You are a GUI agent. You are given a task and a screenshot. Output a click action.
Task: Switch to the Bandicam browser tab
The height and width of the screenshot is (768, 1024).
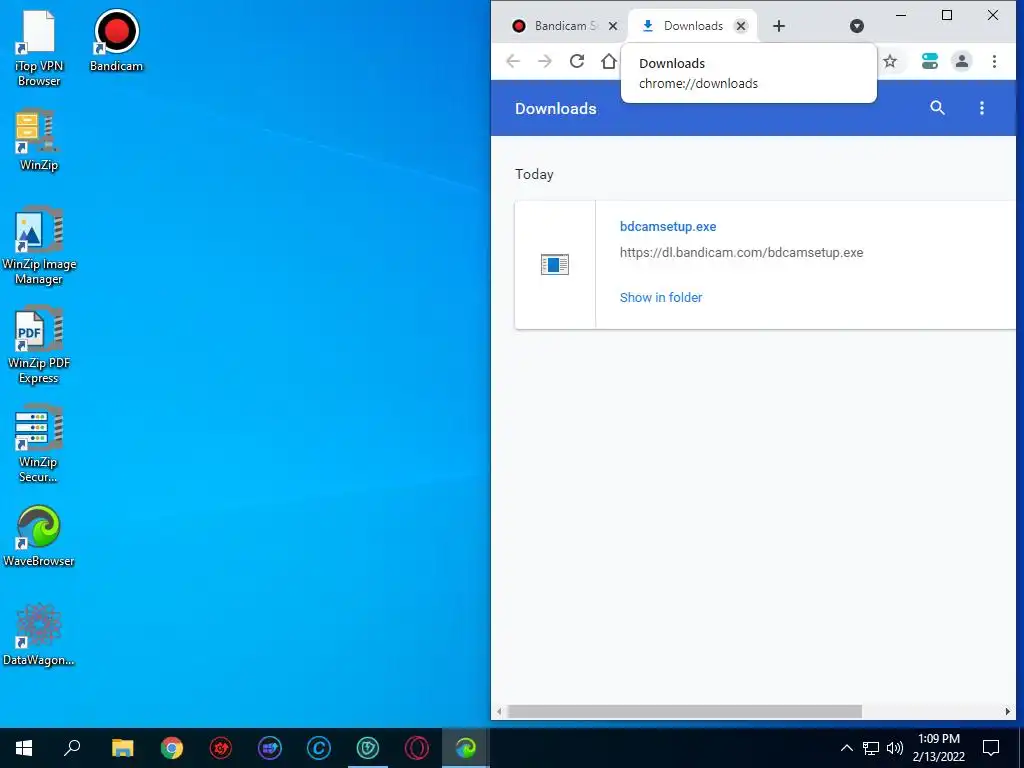565,26
